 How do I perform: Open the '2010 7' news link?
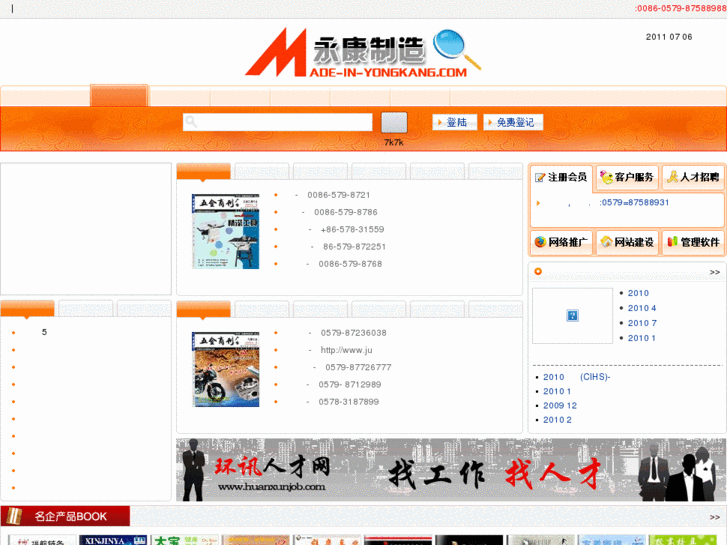[x=642, y=323]
